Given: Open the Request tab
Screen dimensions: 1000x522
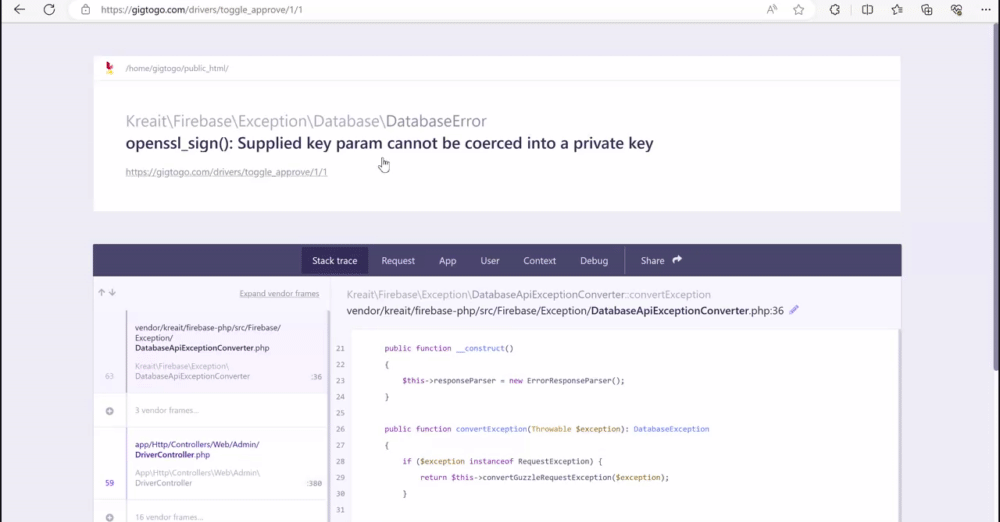Looking at the screenshot, I should (x=398, y=260).
